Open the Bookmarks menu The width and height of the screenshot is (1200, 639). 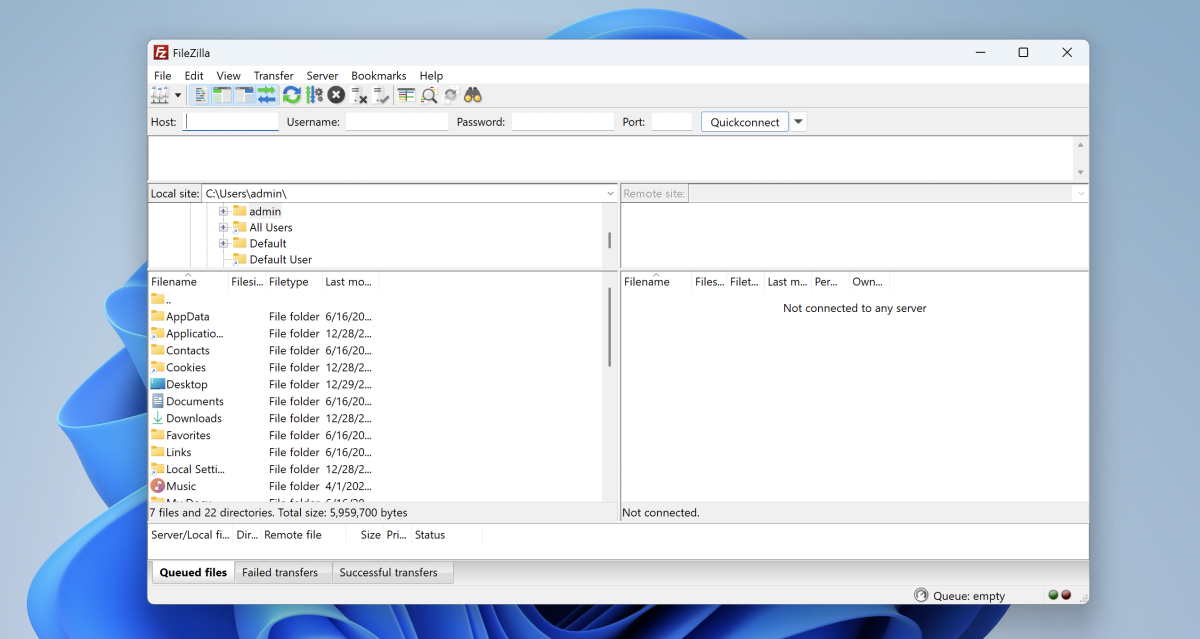378,76
